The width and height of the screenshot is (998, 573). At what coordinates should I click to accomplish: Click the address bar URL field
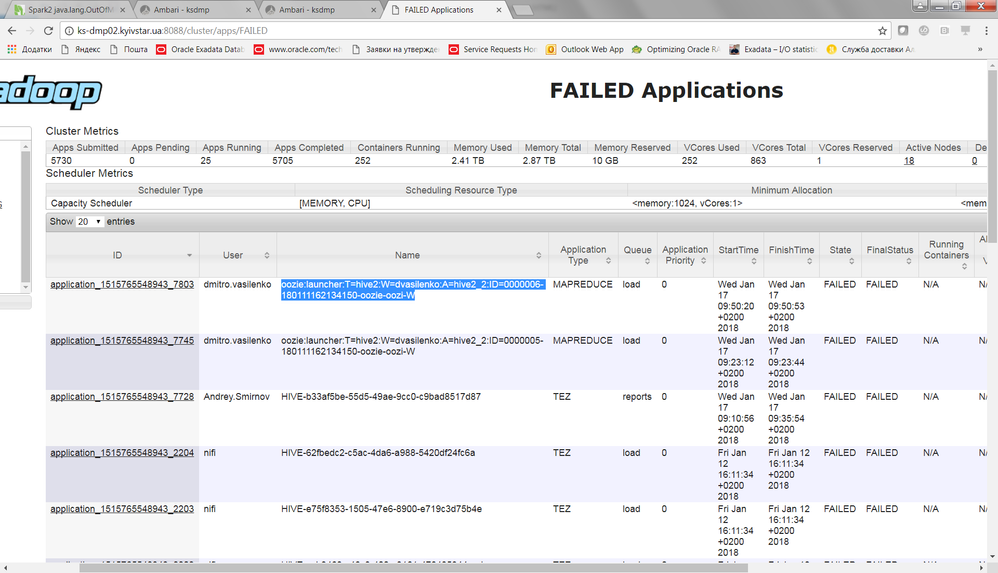[x=471, y=31]
